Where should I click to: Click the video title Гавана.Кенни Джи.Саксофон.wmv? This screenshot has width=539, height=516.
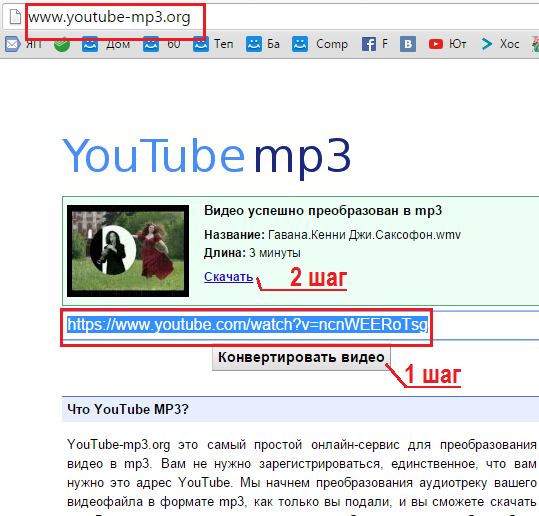[364, 235]
